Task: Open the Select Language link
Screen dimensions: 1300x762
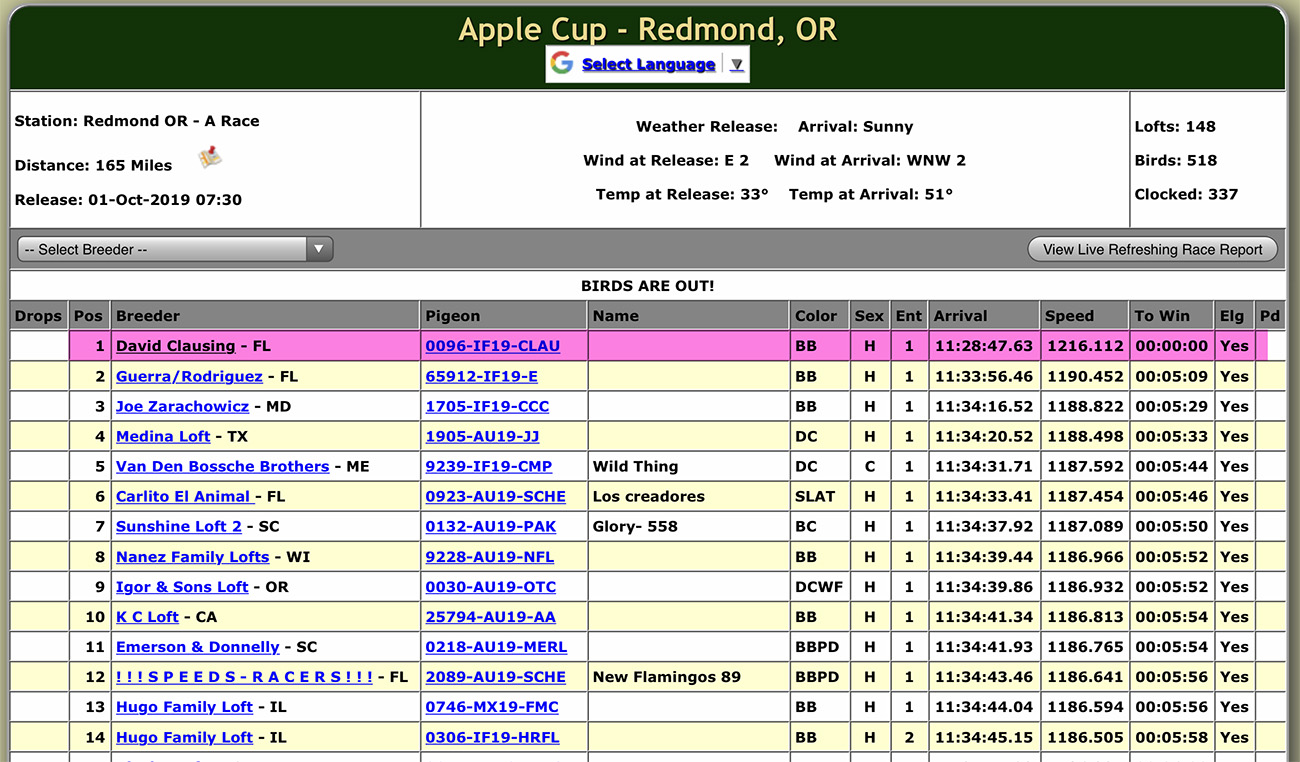Action: tap(648, 64)
